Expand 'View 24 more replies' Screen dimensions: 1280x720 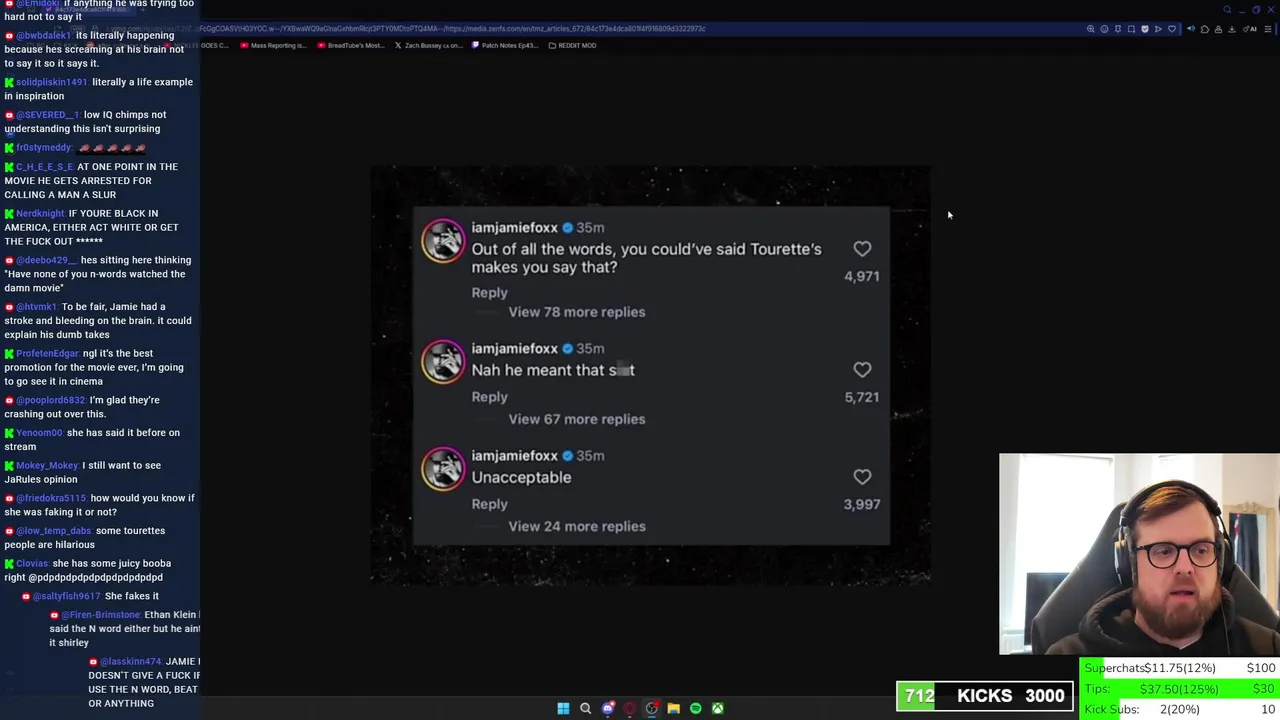(x=577, y=526)
